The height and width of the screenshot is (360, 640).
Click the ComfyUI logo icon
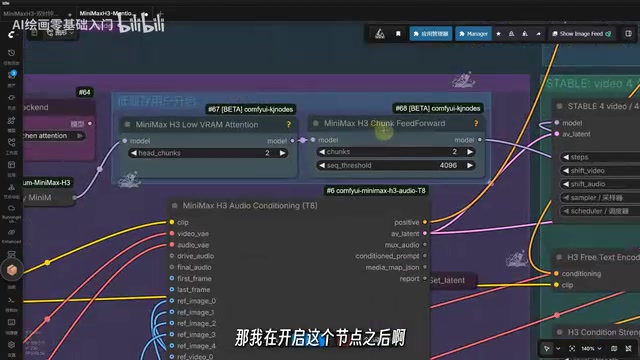coord(11,35)
